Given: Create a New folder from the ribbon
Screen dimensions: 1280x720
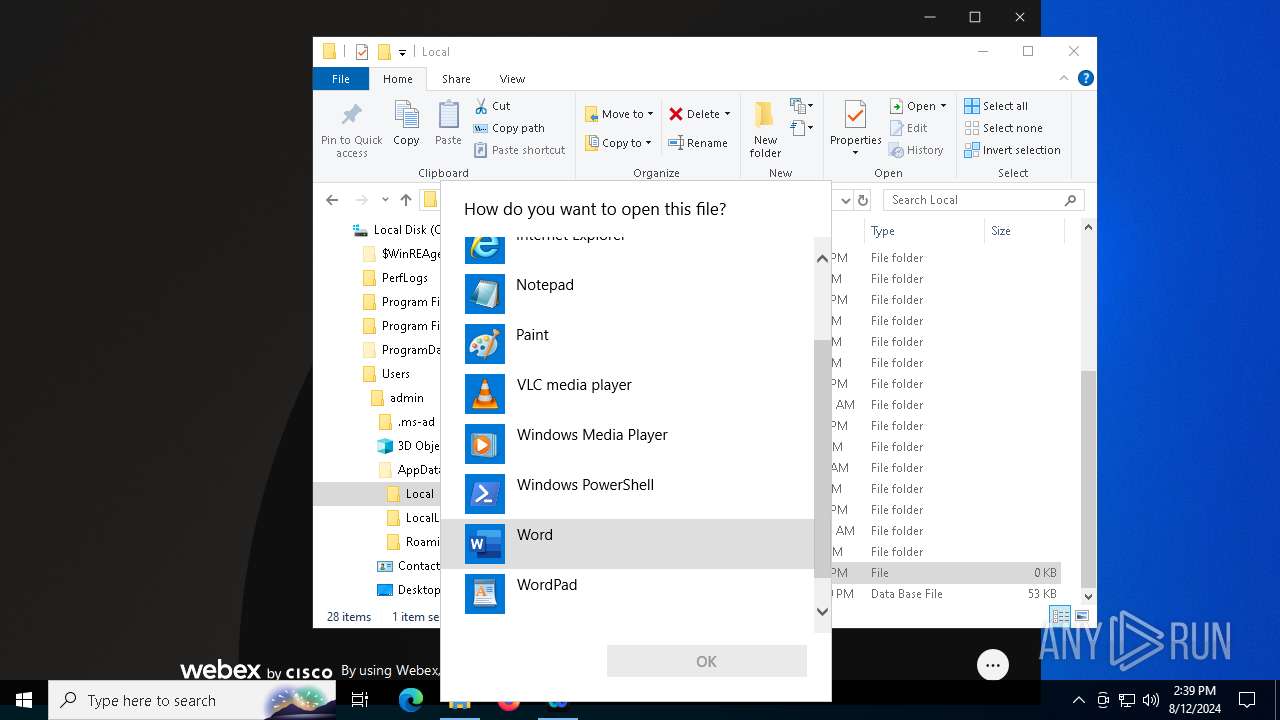Looking at the screenshot, I should tap(766, 129).
